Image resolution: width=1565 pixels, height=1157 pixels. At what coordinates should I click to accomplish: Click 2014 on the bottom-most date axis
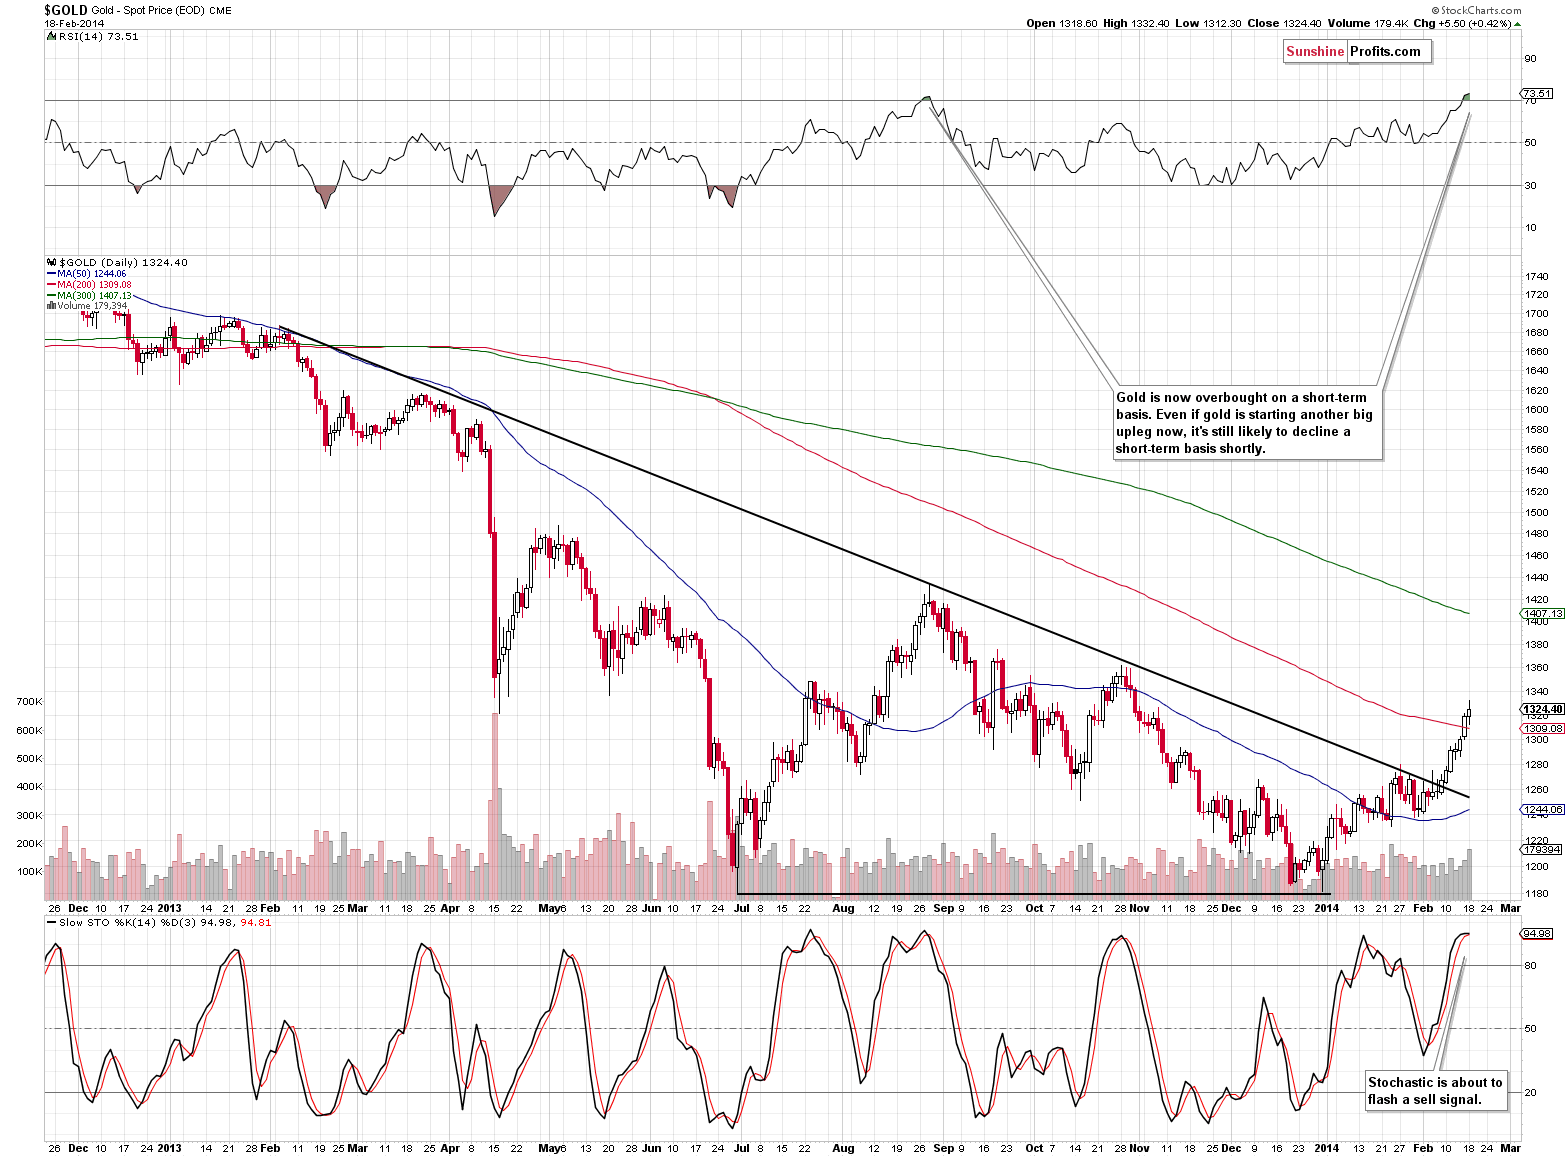tap(1326, 1148)
